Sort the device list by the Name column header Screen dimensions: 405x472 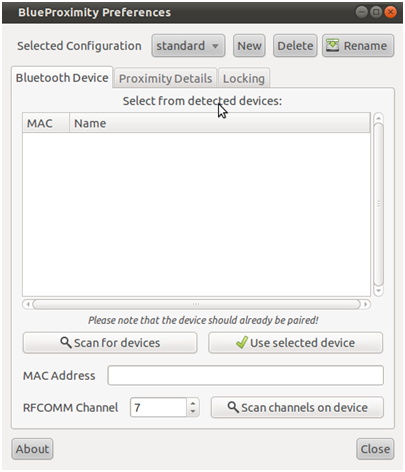coord(220,123)
